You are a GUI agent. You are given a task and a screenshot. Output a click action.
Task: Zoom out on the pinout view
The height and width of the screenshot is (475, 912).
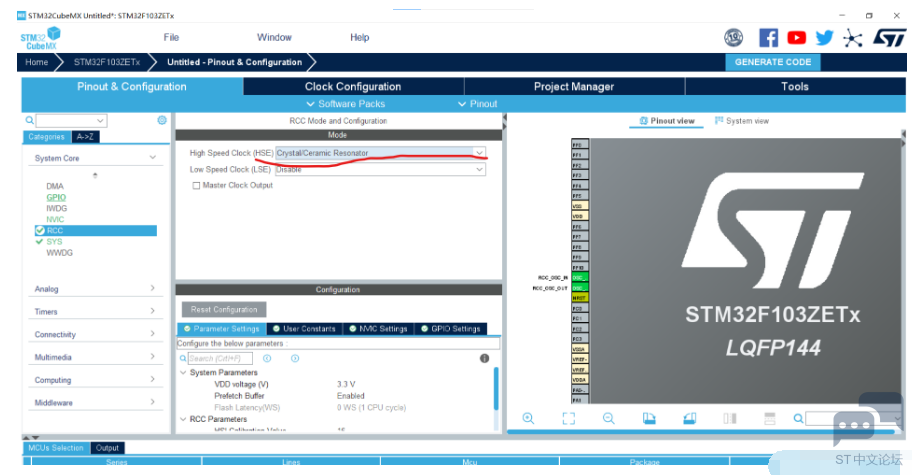[x=608, y=418]
